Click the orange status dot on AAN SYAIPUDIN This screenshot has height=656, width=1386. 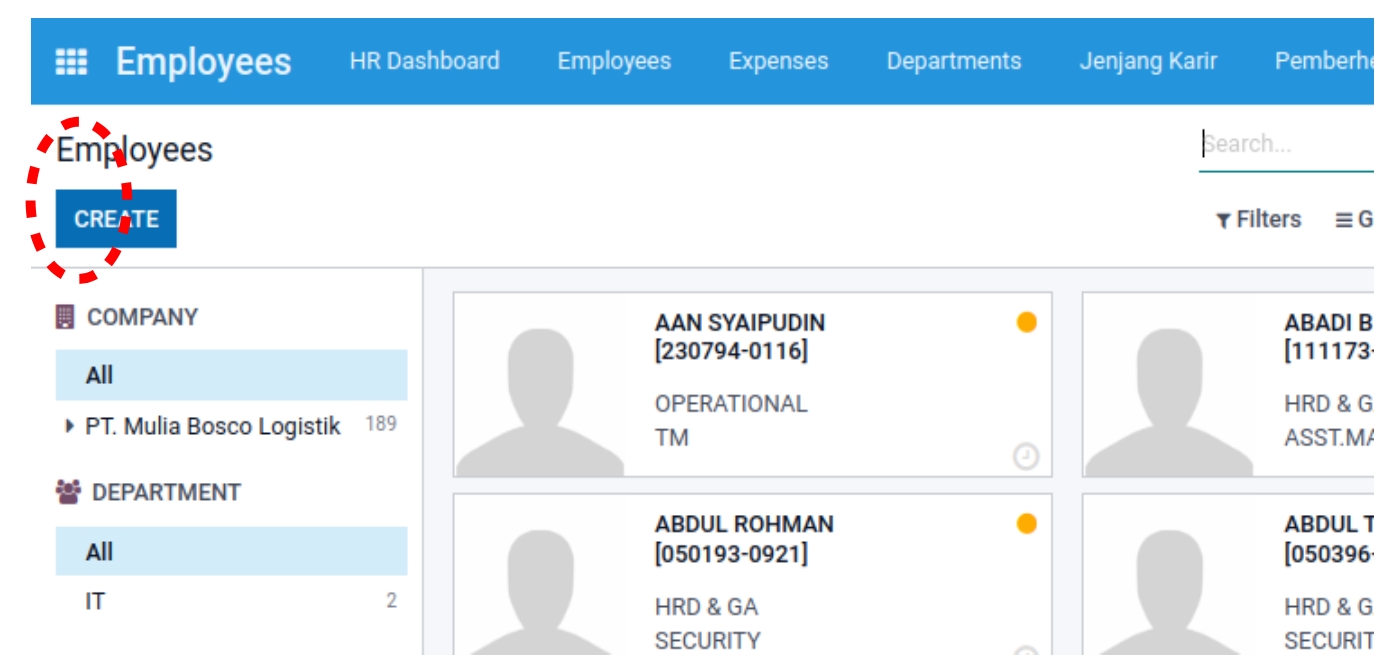tap(1026, 322)
